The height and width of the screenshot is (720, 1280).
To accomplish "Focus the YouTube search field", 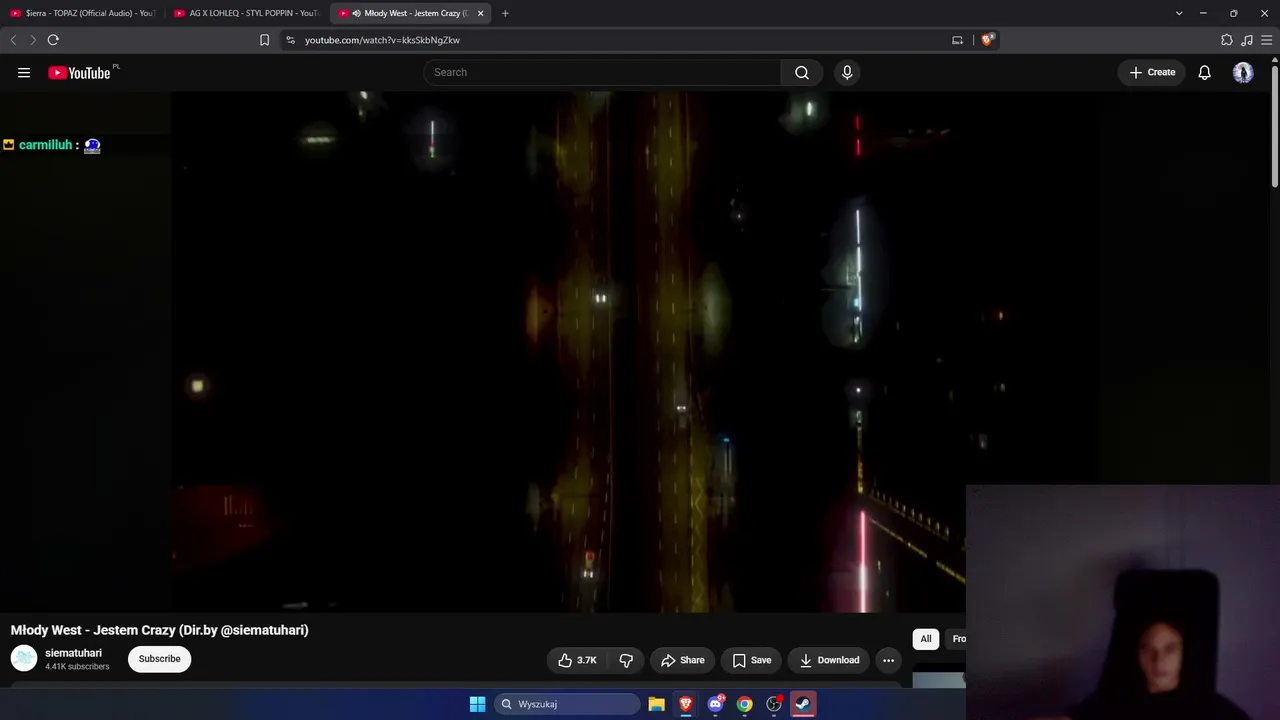I will tap(602, 72).
